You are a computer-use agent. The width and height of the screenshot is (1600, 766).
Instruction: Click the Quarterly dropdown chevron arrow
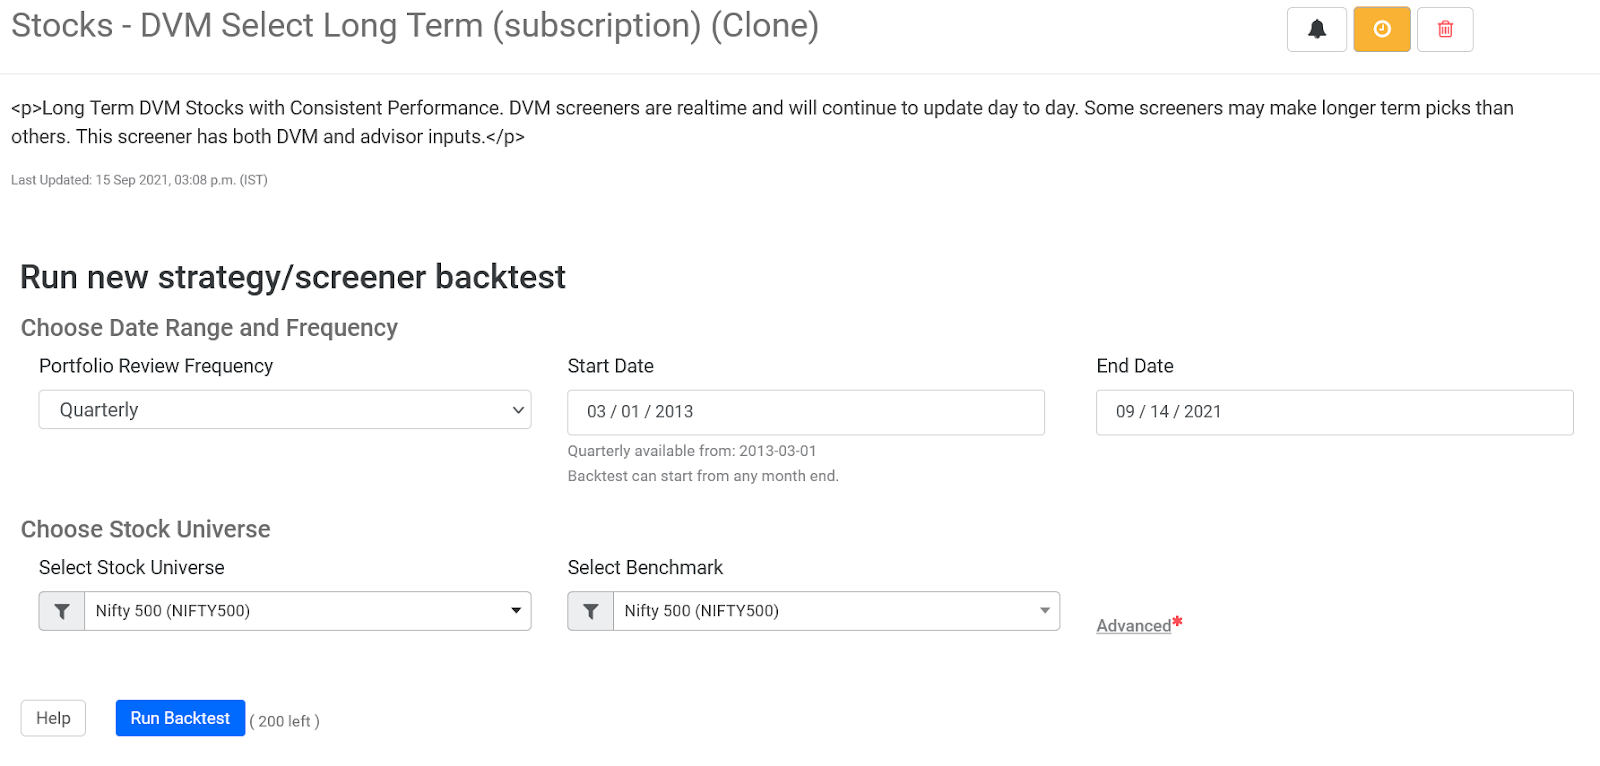click(518, 410)
